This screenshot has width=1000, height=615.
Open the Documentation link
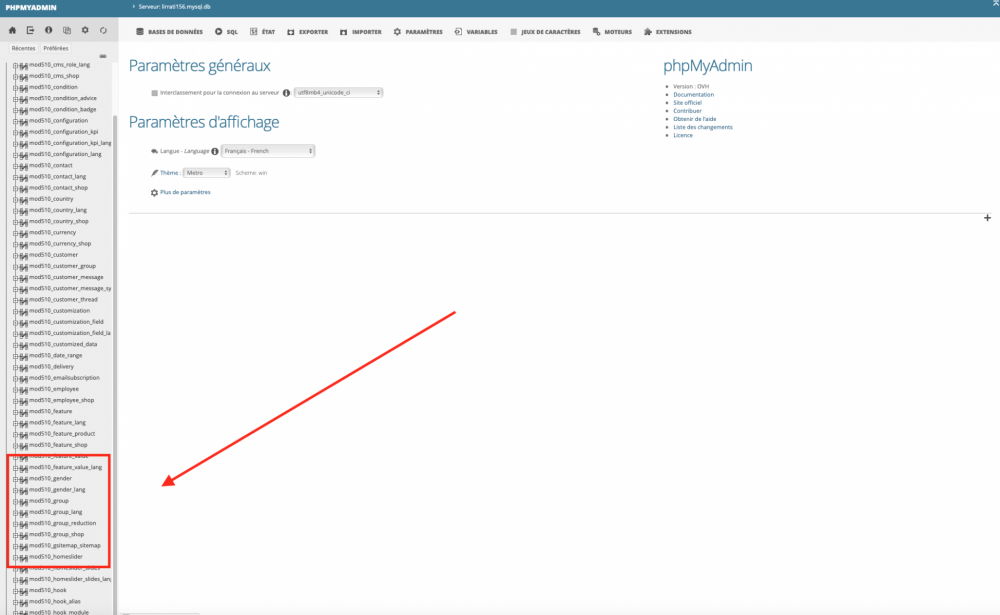click(x=693, y=94)
